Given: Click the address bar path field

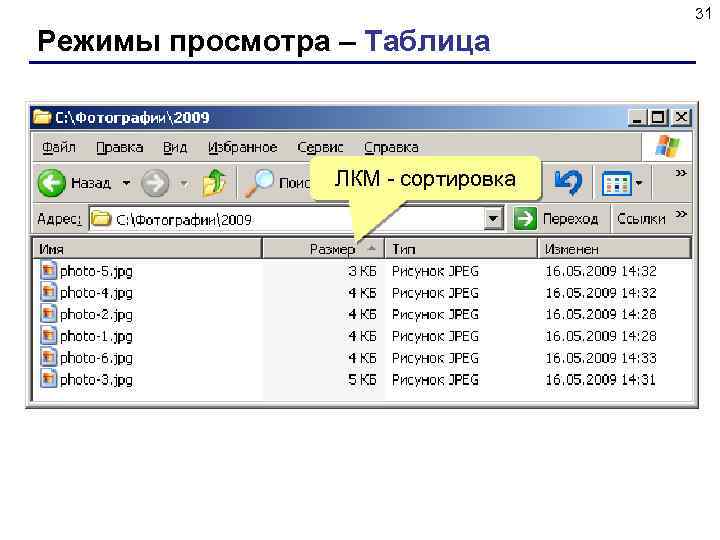Looking at the screenshot, I should point(287,219).
